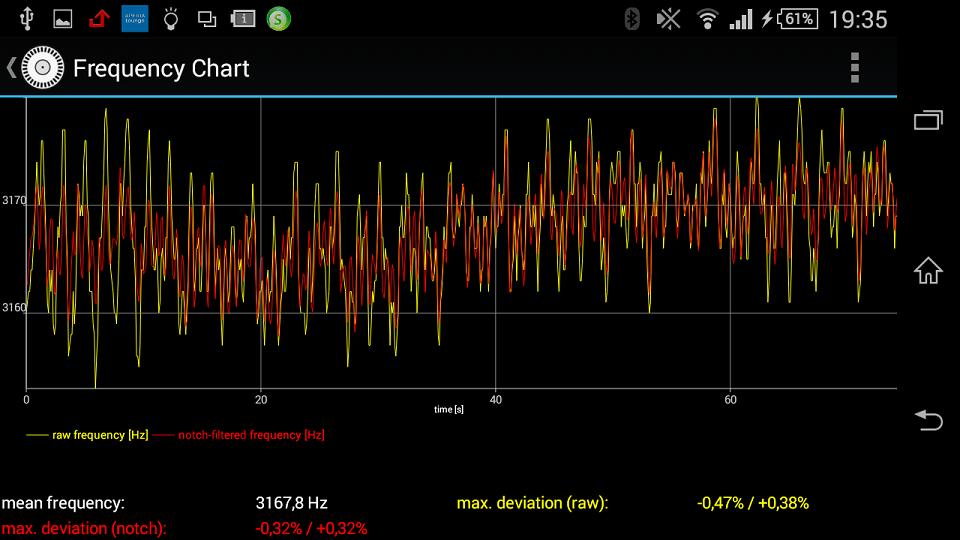Open the recent apps navigation button
Screen dimensions: 960x540
coord(928,120)
